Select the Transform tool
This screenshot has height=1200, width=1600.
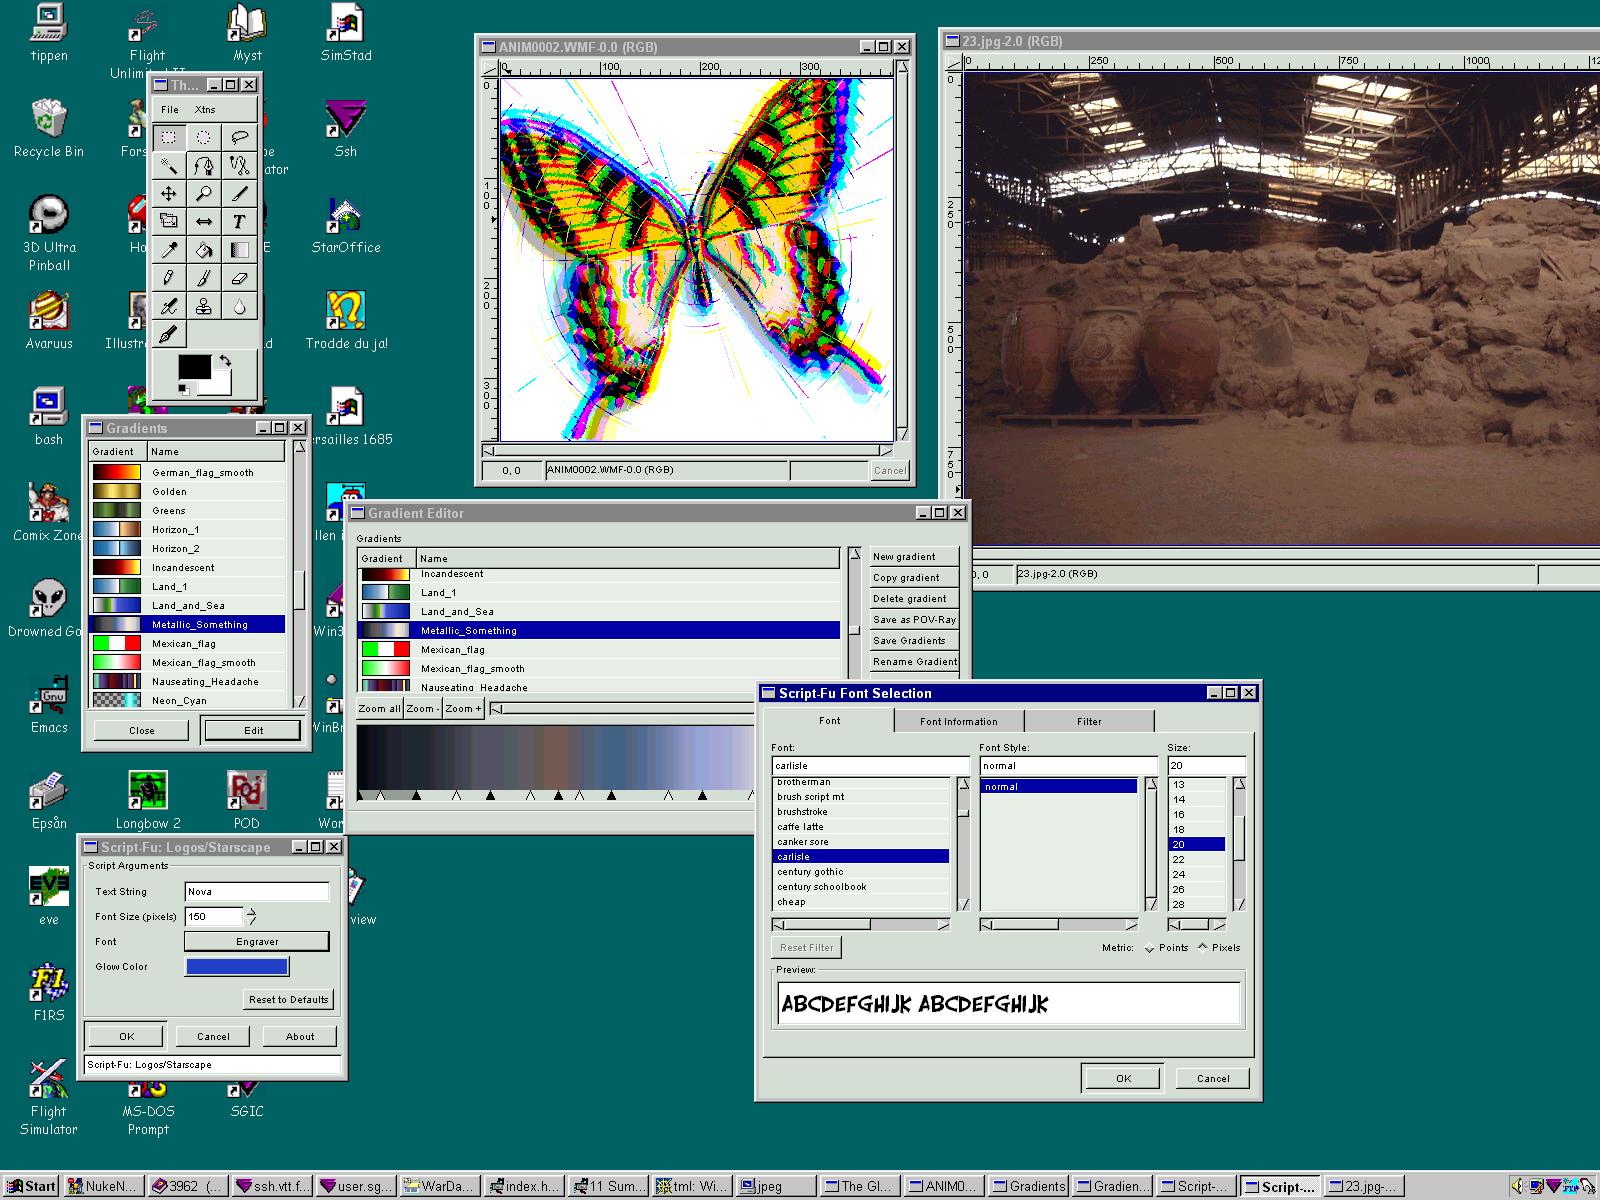pos(169,221)
